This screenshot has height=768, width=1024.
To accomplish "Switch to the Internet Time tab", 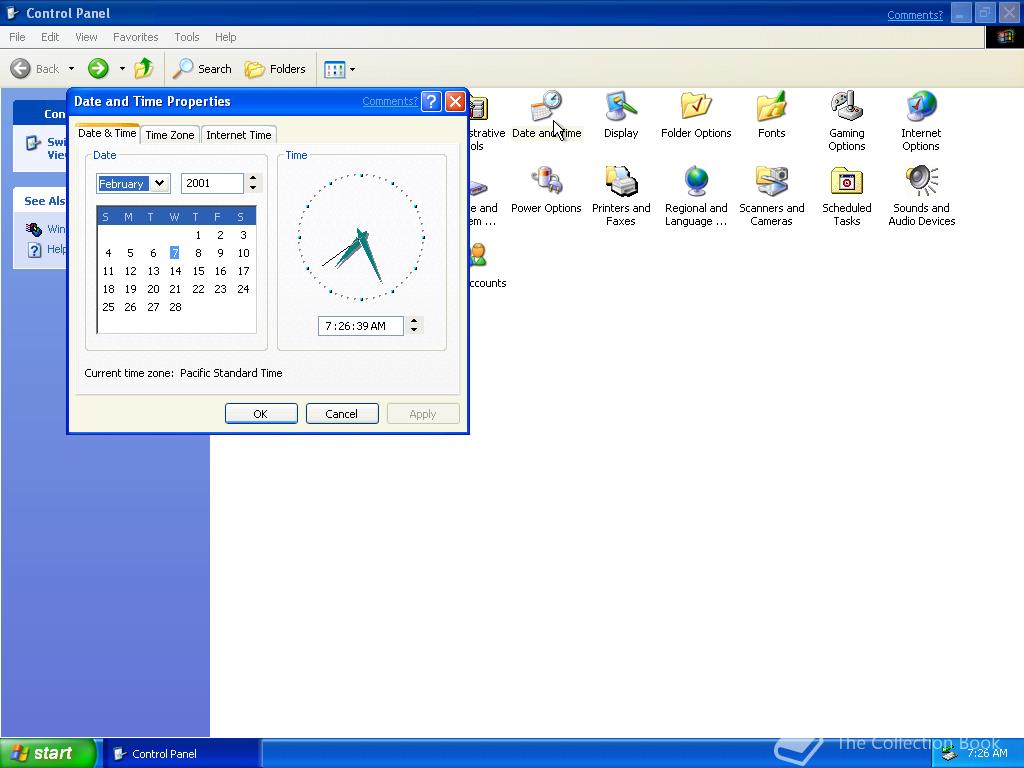I will (238, 135).
